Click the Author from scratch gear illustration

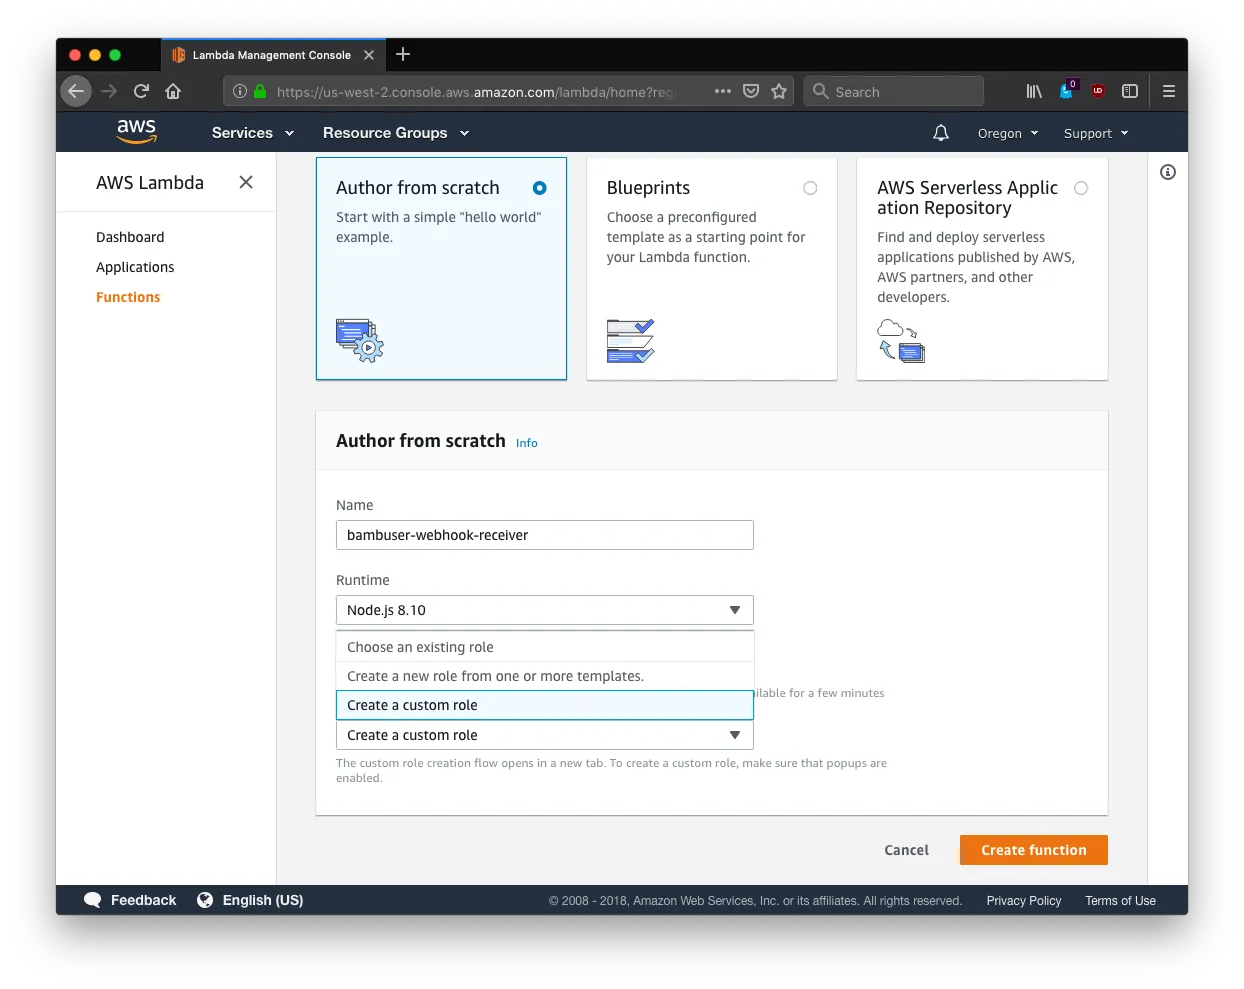click(360, 340)
